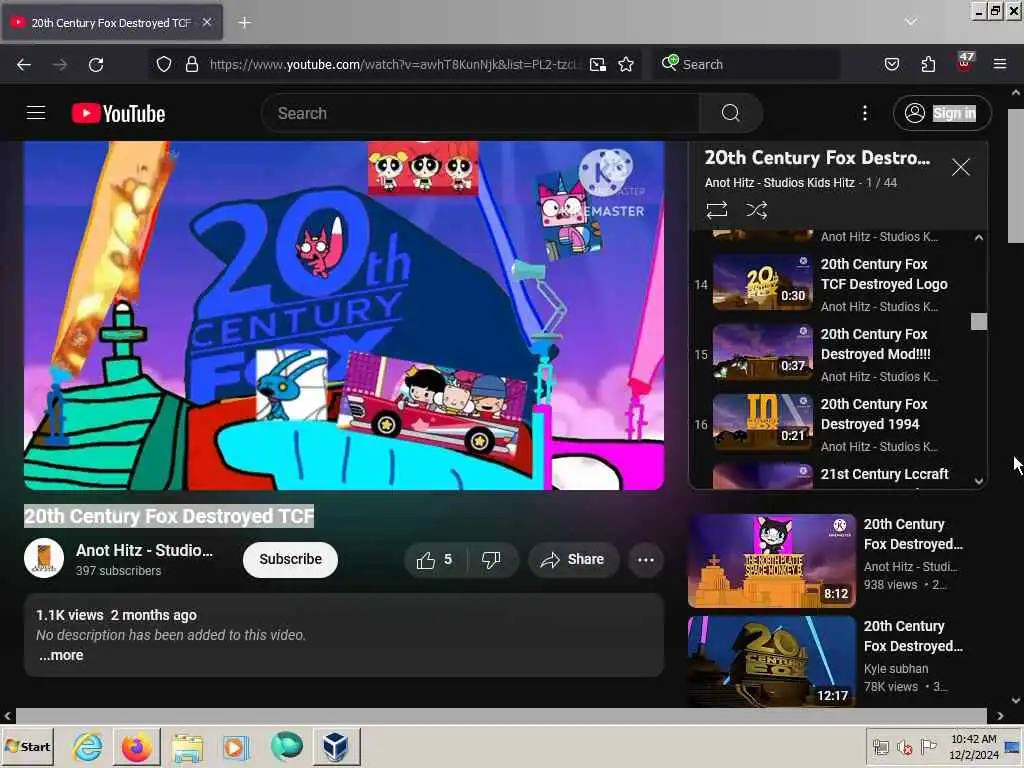Toggle shuffle playlist
This screenshot has height=768, width=1024.
[x=756, y=210]
